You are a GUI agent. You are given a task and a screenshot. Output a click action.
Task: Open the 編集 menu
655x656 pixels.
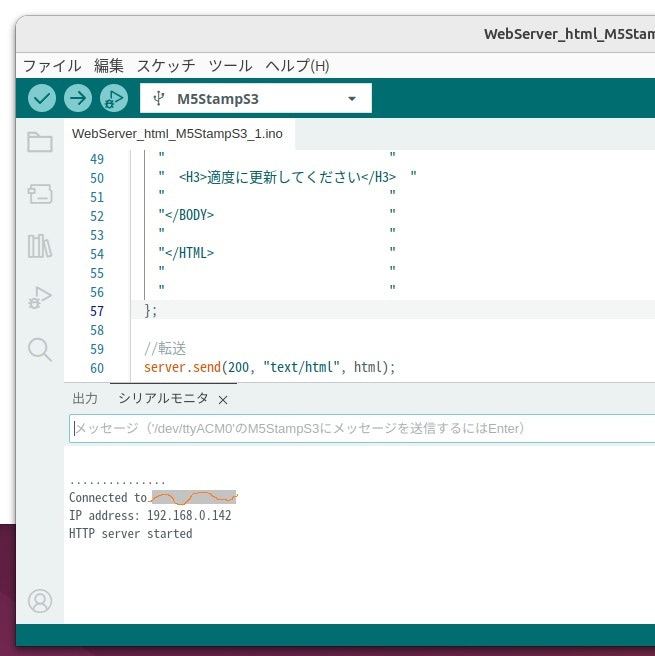109,66
